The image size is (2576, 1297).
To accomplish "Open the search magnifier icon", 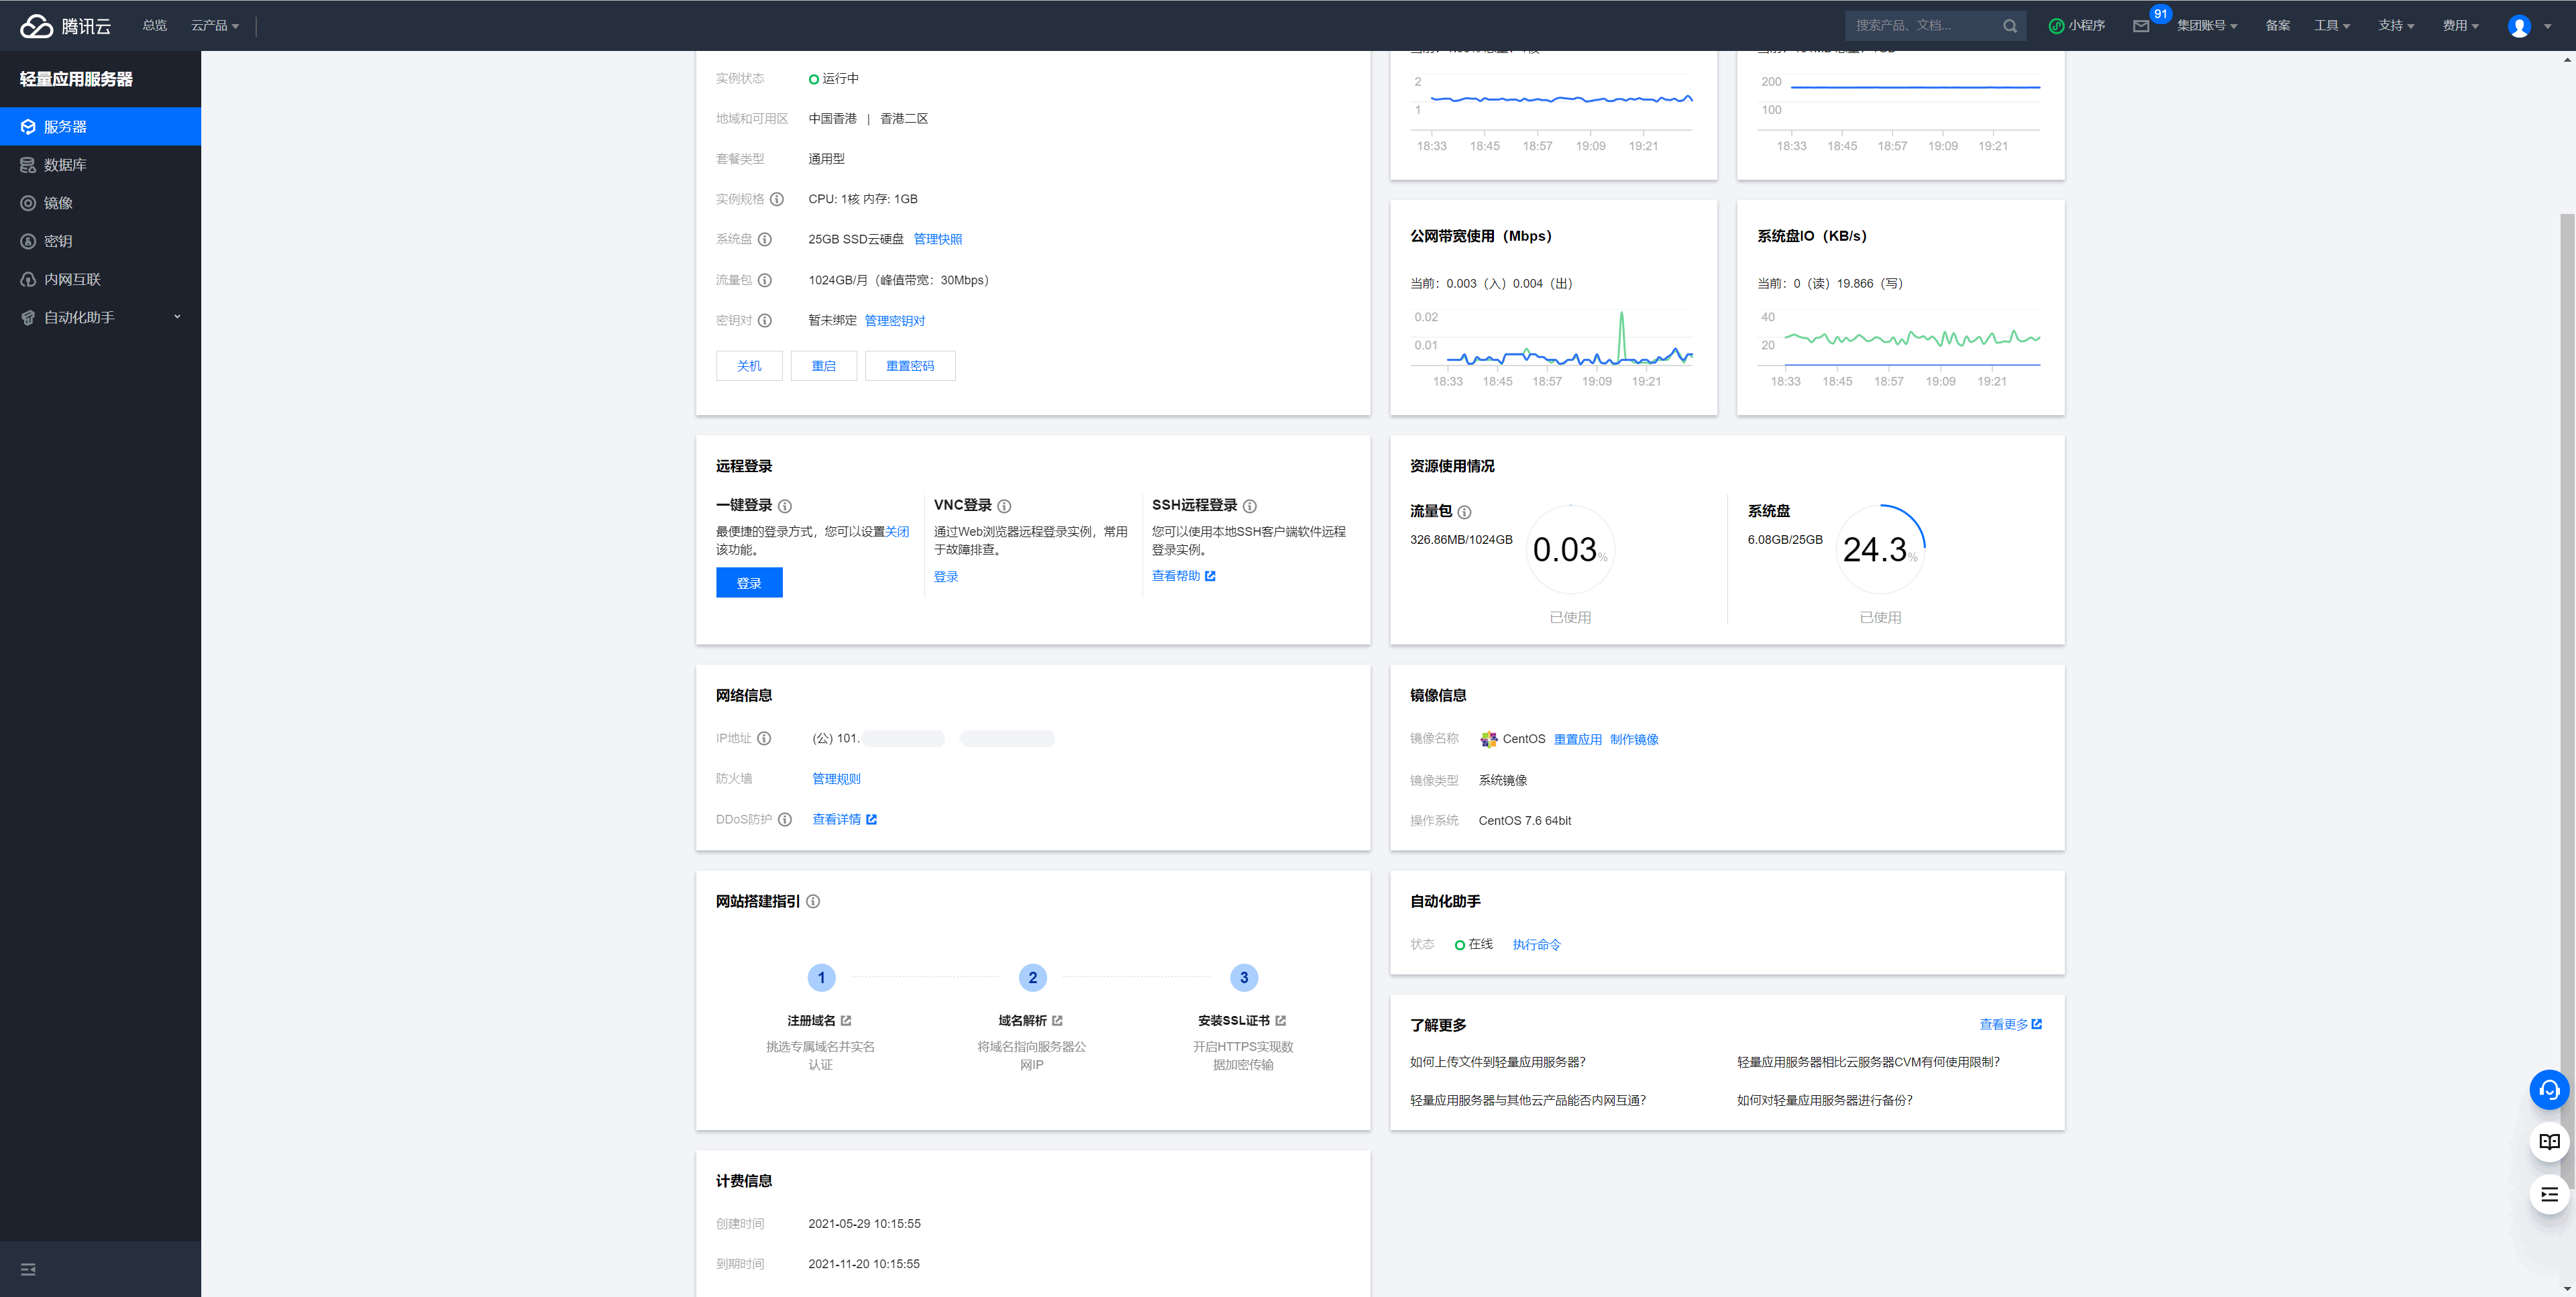I will (2010, 26).
